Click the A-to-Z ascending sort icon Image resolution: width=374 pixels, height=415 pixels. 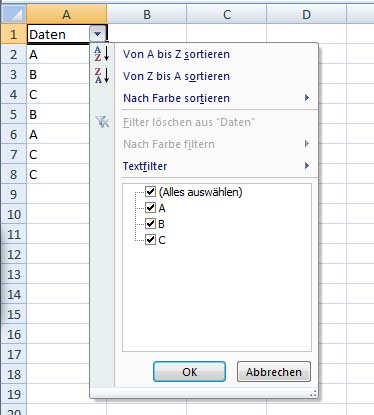(x=102, y=54)
